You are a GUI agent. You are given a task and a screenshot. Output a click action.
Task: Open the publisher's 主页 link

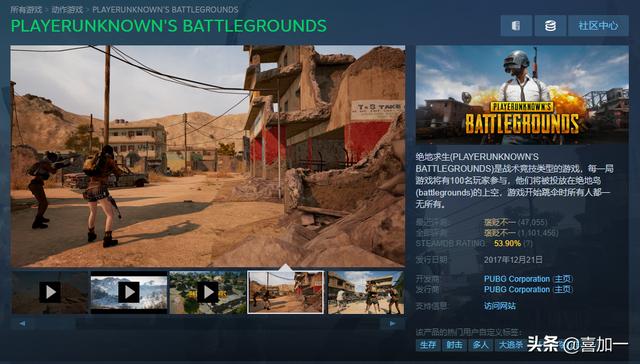(x=562, y=289)
